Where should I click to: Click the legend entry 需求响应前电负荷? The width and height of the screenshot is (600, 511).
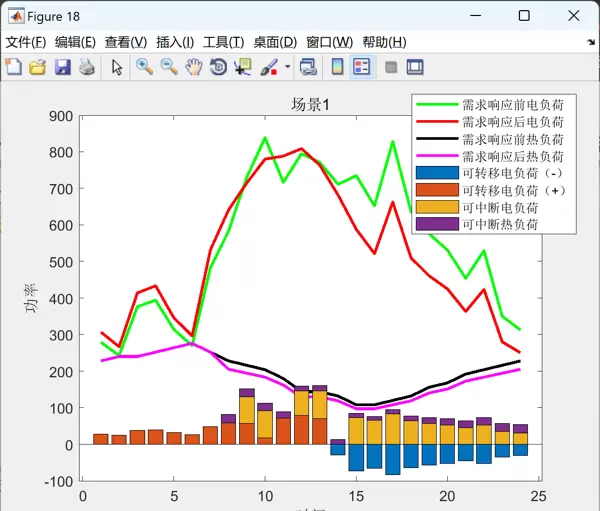click(x=512, y=105)
